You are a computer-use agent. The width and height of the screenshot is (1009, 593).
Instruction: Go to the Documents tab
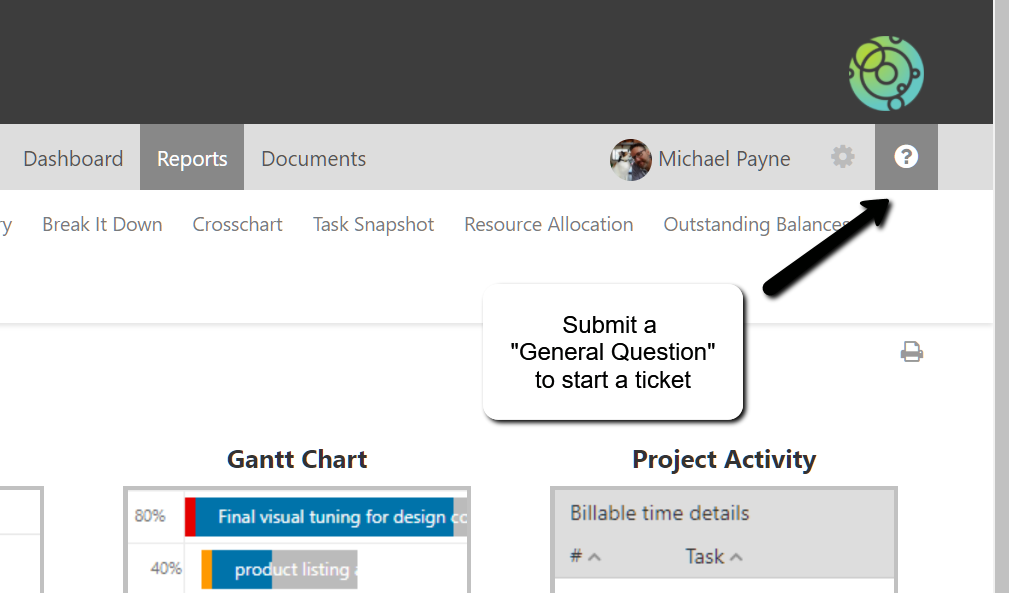coord(313,159)
